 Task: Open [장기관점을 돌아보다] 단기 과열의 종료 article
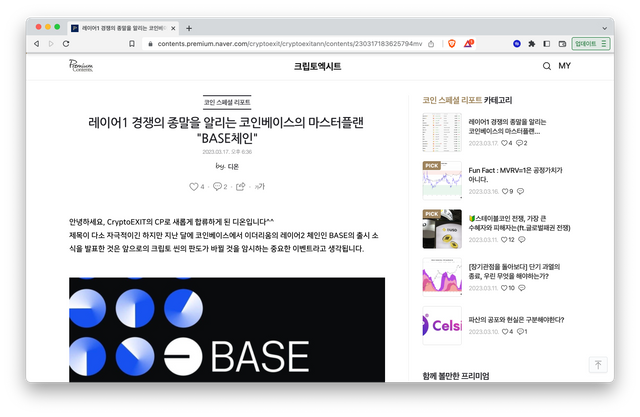point(514,271)
